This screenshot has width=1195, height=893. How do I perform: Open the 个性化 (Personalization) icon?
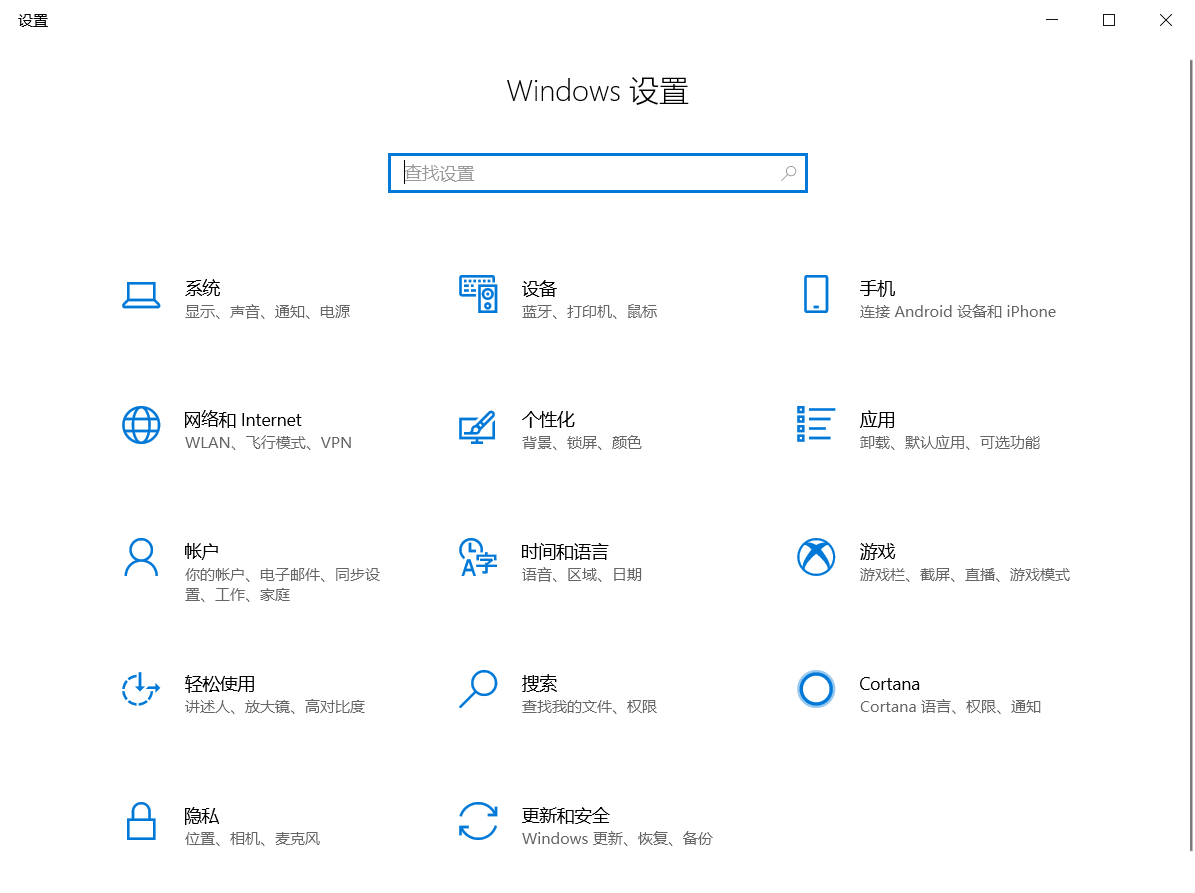[x=478, y=425]
